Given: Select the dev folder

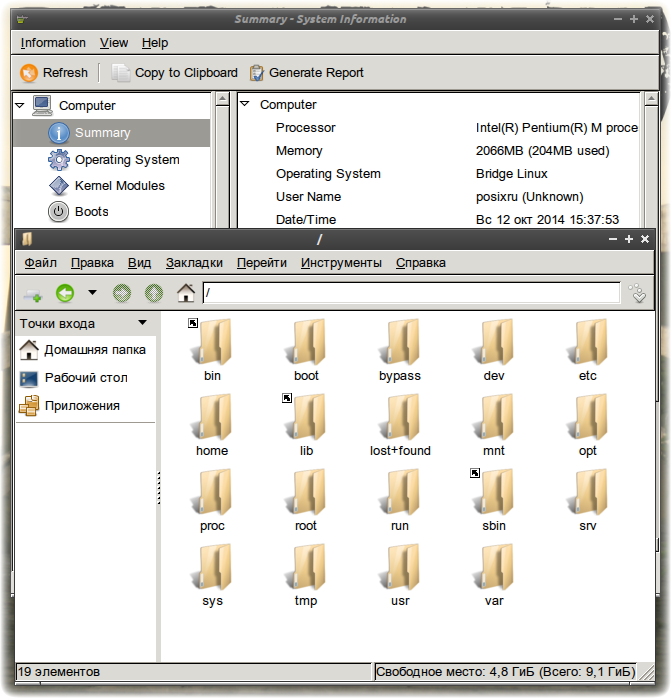Looking at the screenshot, I should click(x=494, y=350).
